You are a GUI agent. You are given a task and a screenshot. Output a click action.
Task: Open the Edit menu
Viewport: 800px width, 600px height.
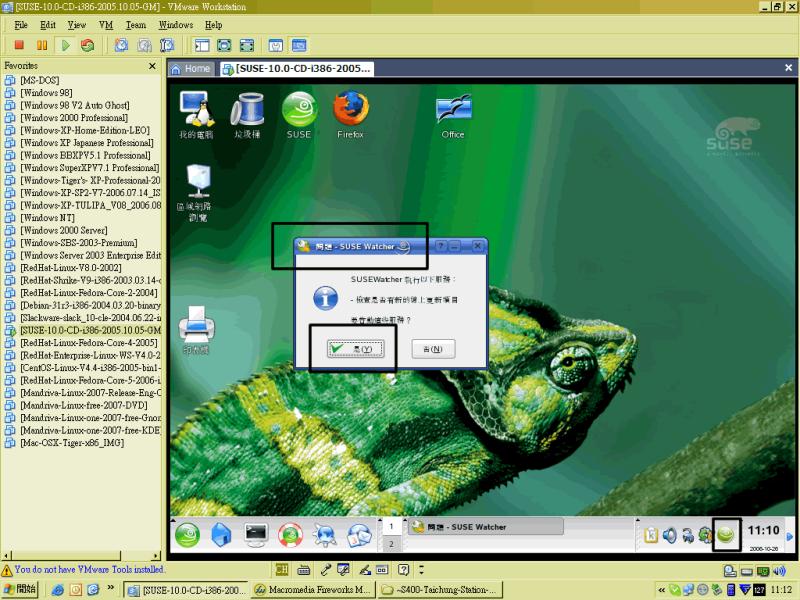coord(47,25)
